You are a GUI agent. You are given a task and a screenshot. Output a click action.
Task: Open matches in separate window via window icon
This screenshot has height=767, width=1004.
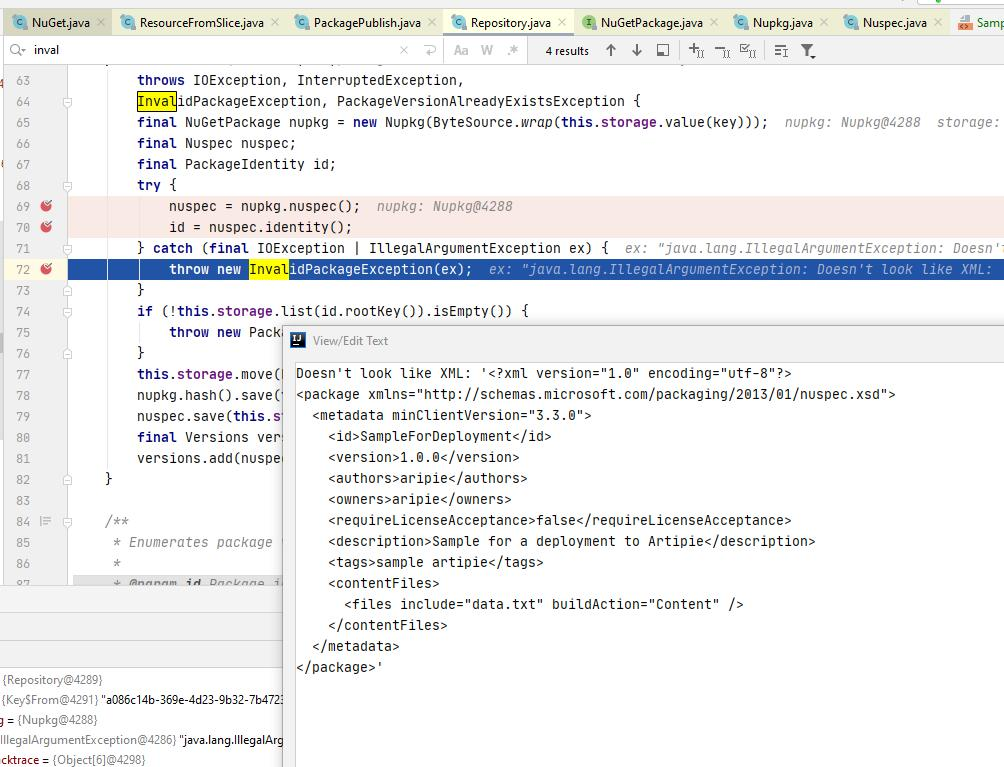pyautogui.click(x=664, y=48)
